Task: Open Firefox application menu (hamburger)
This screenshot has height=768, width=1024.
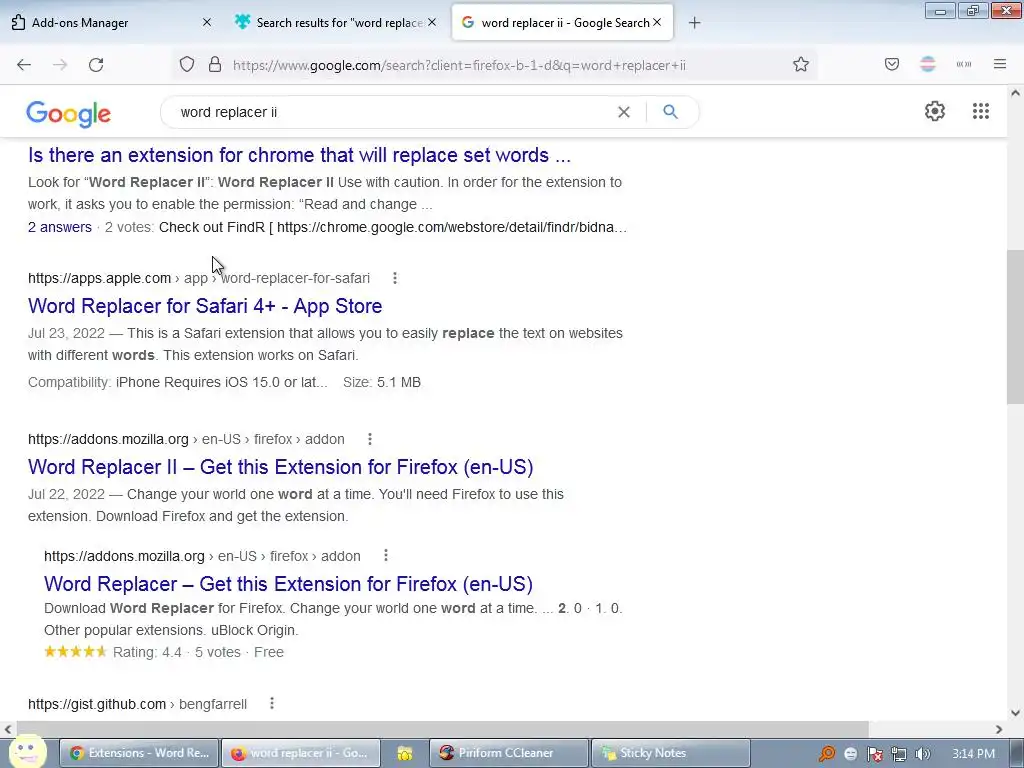Action: point(999,65)
